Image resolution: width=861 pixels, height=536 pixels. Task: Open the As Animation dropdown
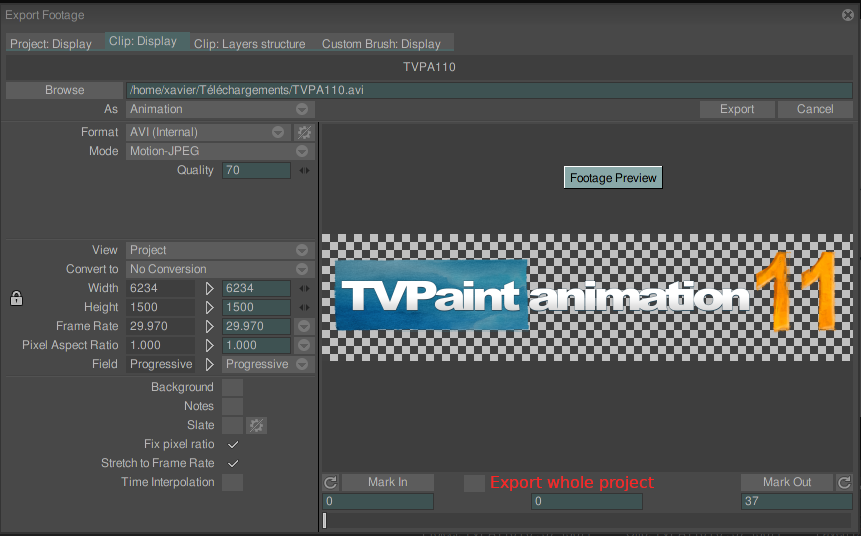tap(220, 109)
